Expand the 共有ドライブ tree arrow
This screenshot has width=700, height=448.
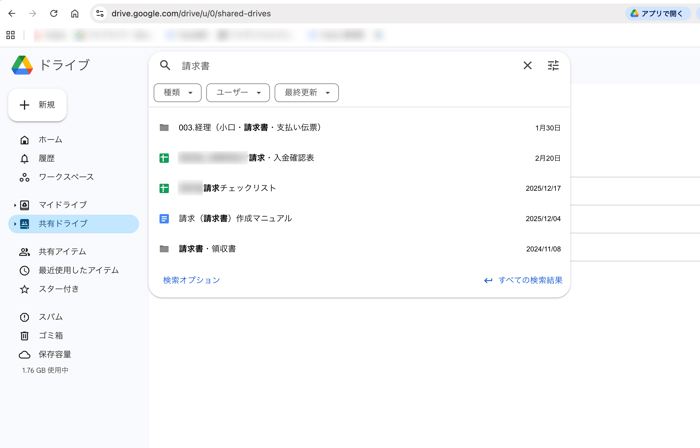click(x=15, y=224)
